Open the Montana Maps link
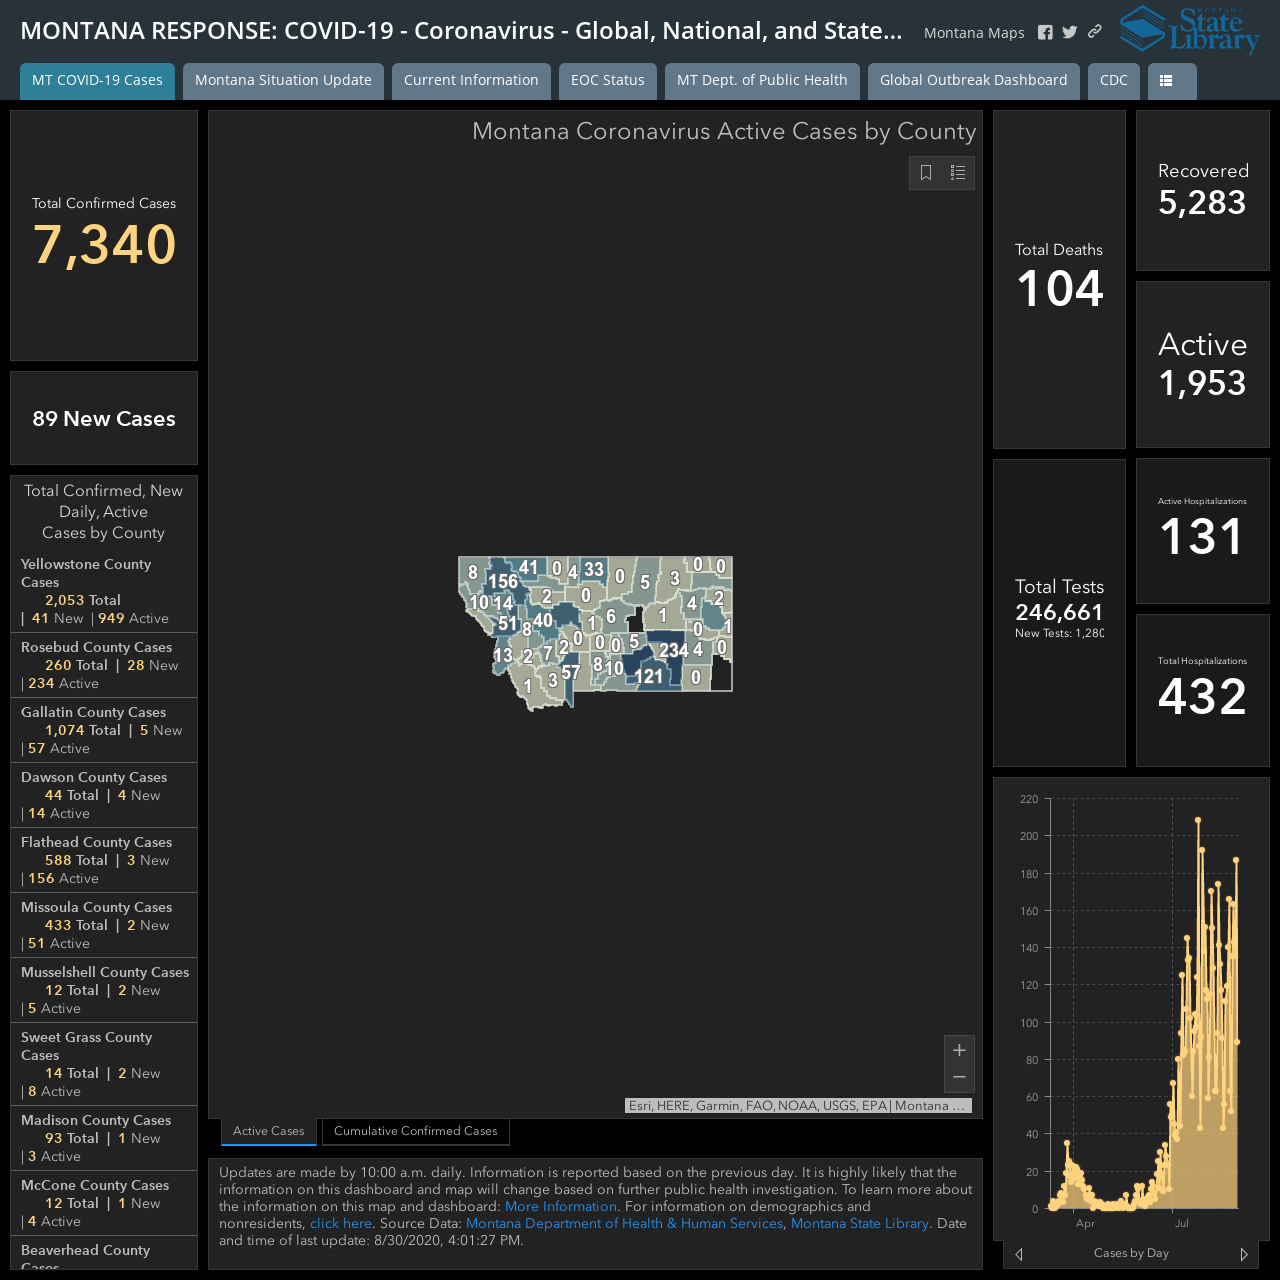The width and height of the screenshot is (1280, 1280). 974,33
